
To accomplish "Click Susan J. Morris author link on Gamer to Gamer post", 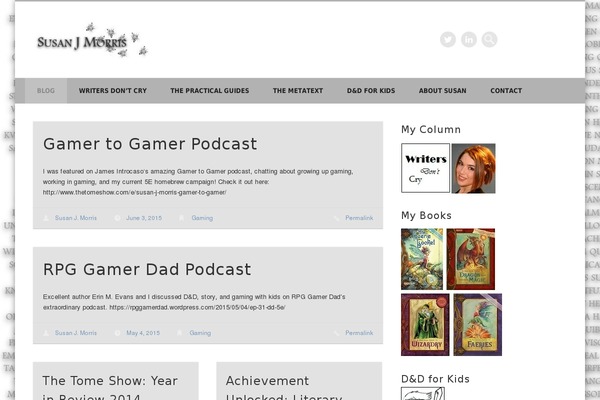I will (76, 218).
